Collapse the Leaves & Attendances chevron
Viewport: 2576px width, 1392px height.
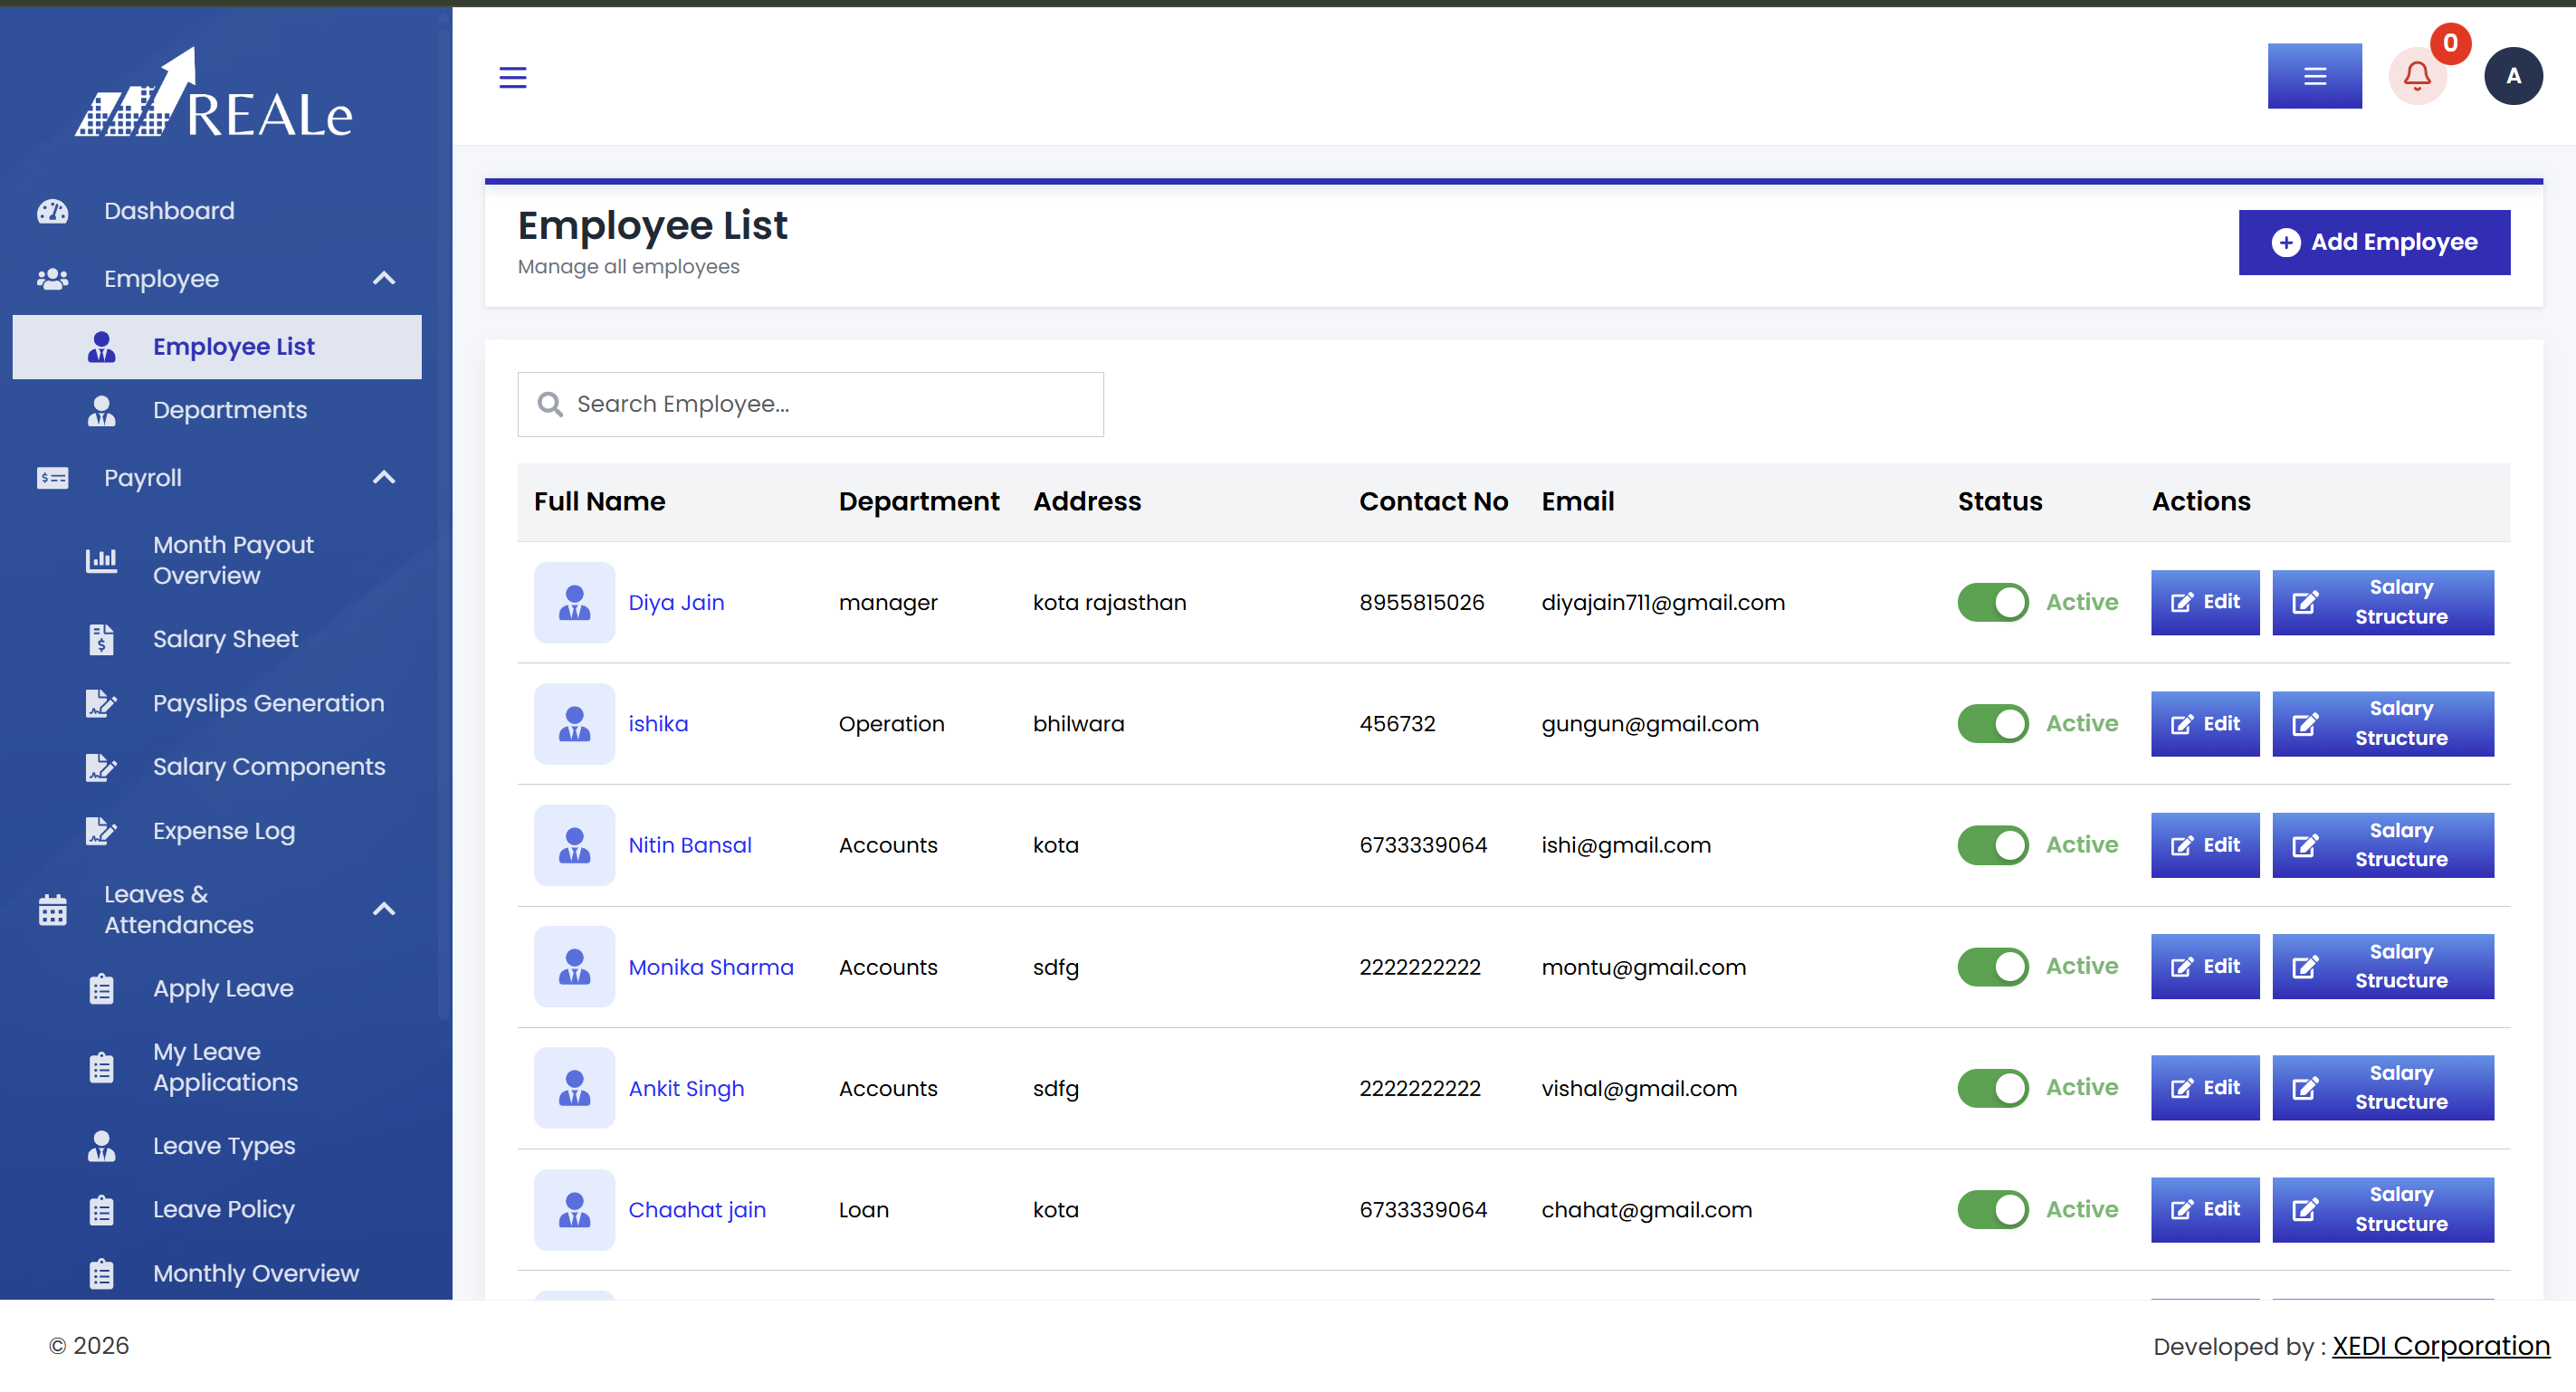(x=384, y=910)
